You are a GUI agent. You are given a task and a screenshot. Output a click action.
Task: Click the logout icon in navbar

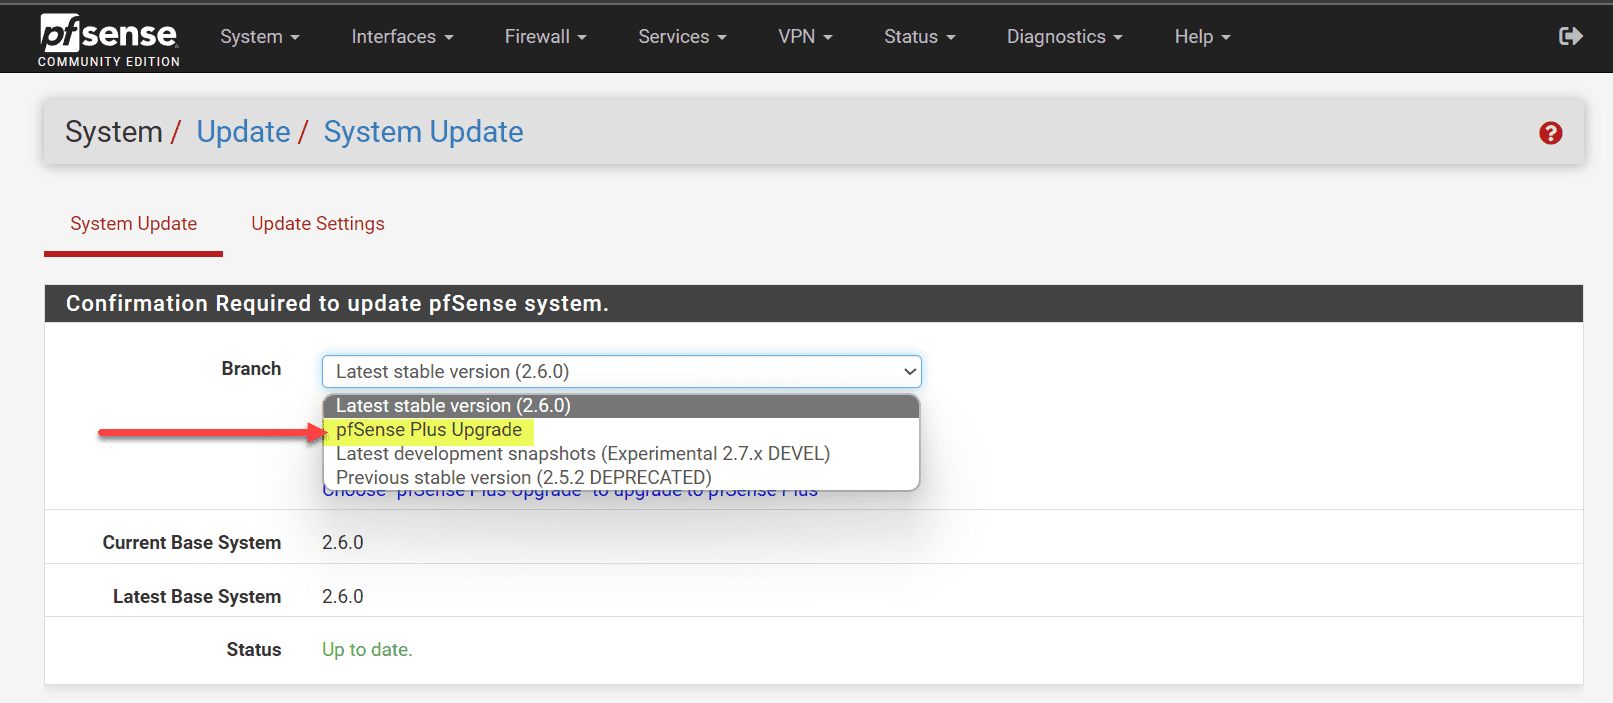[1570, 37]
